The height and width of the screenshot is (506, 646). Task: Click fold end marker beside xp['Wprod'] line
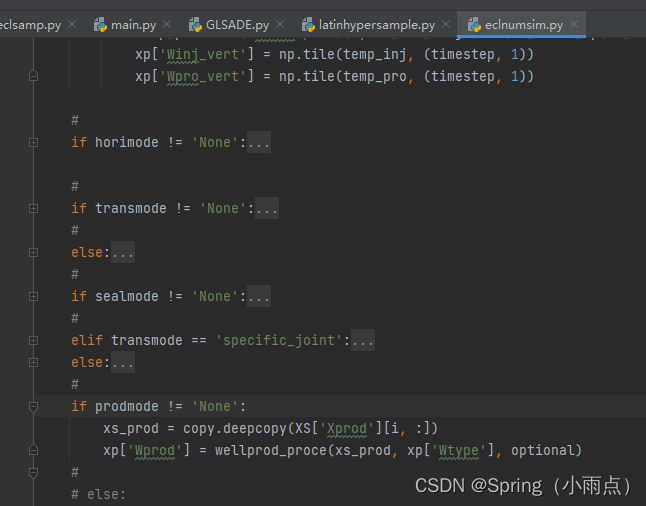point(34,450)
